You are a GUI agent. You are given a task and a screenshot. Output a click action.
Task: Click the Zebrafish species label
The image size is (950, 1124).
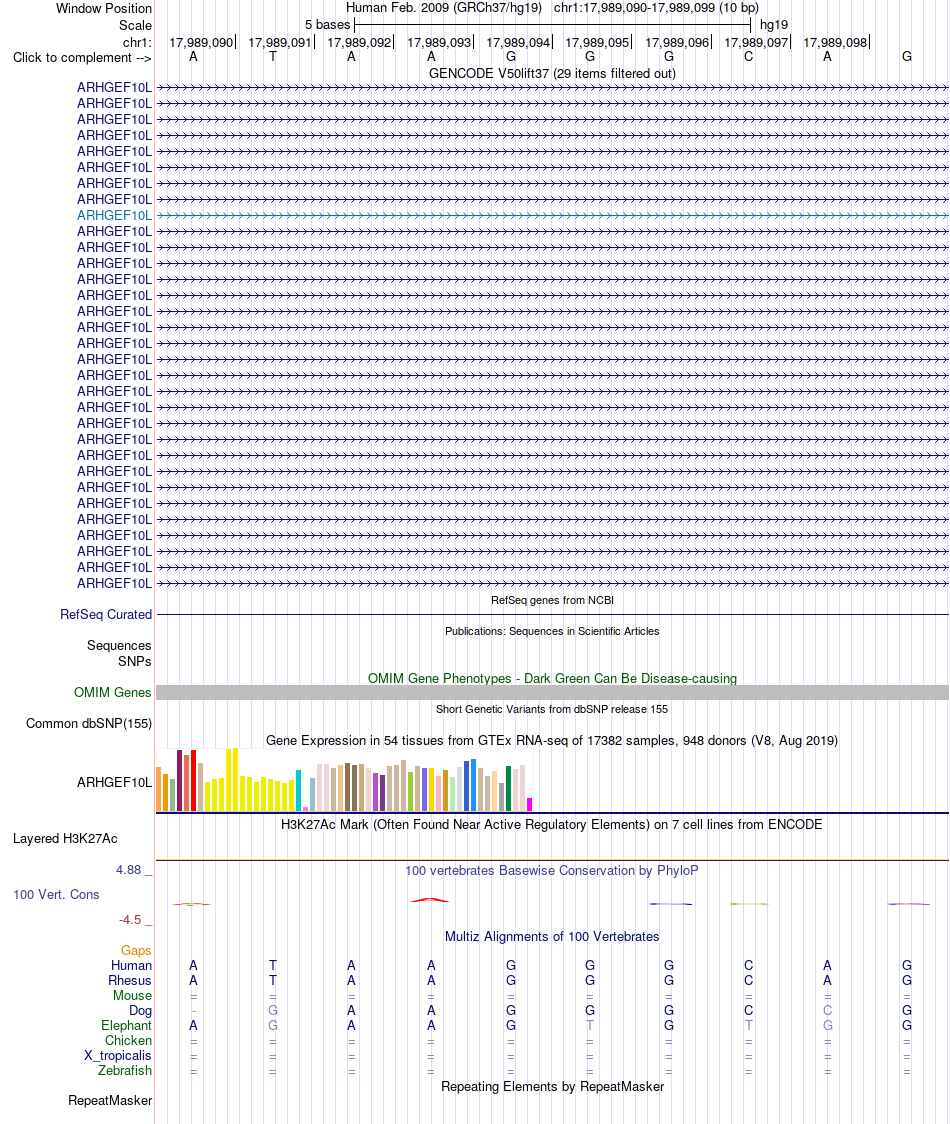[x=125, y=1071]
